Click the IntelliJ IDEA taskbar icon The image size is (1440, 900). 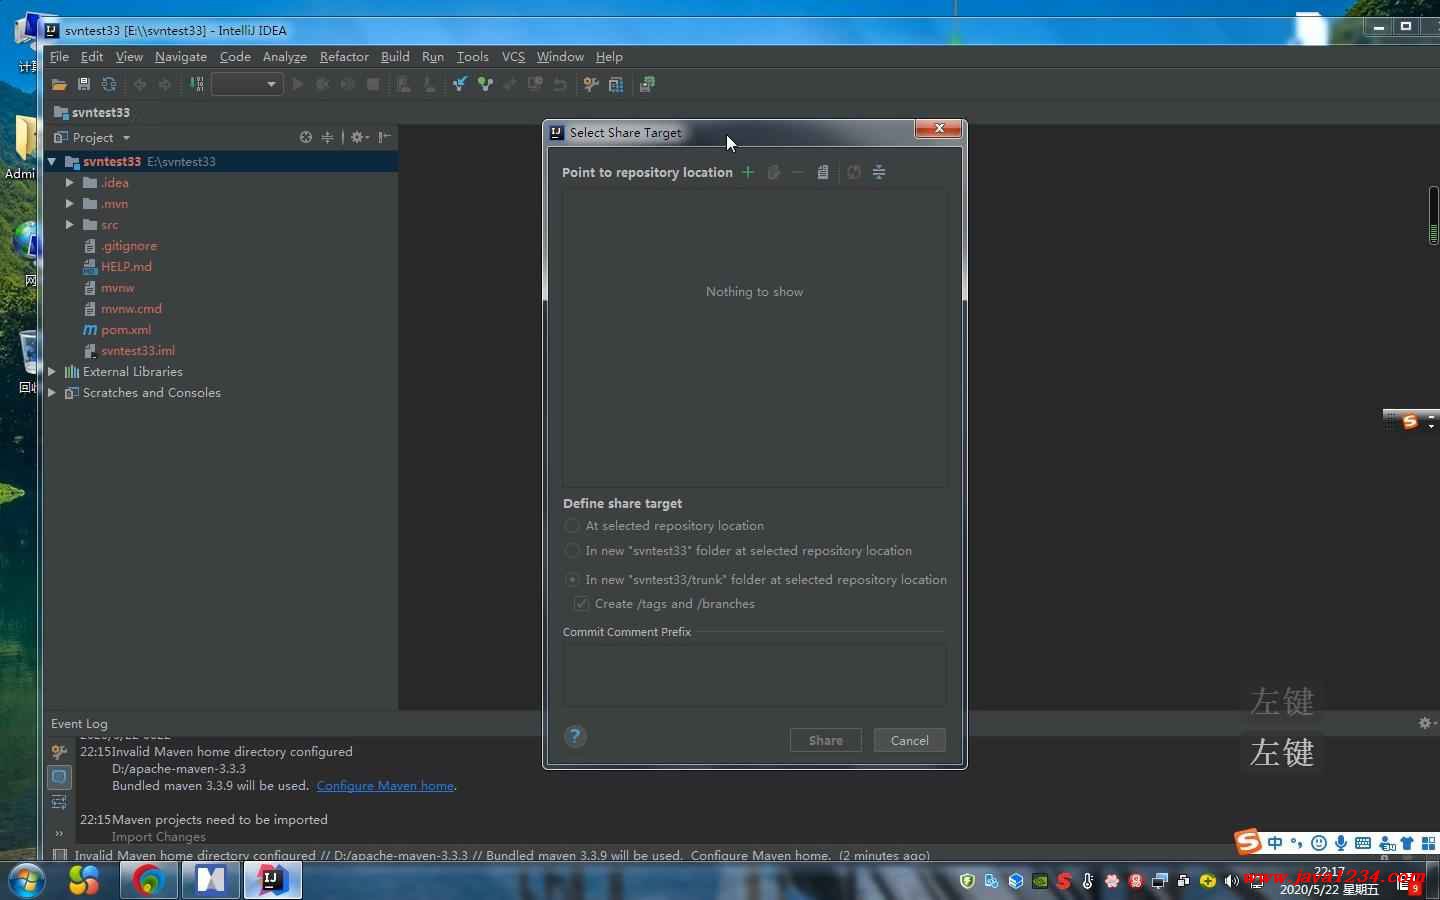pos(272,881)
